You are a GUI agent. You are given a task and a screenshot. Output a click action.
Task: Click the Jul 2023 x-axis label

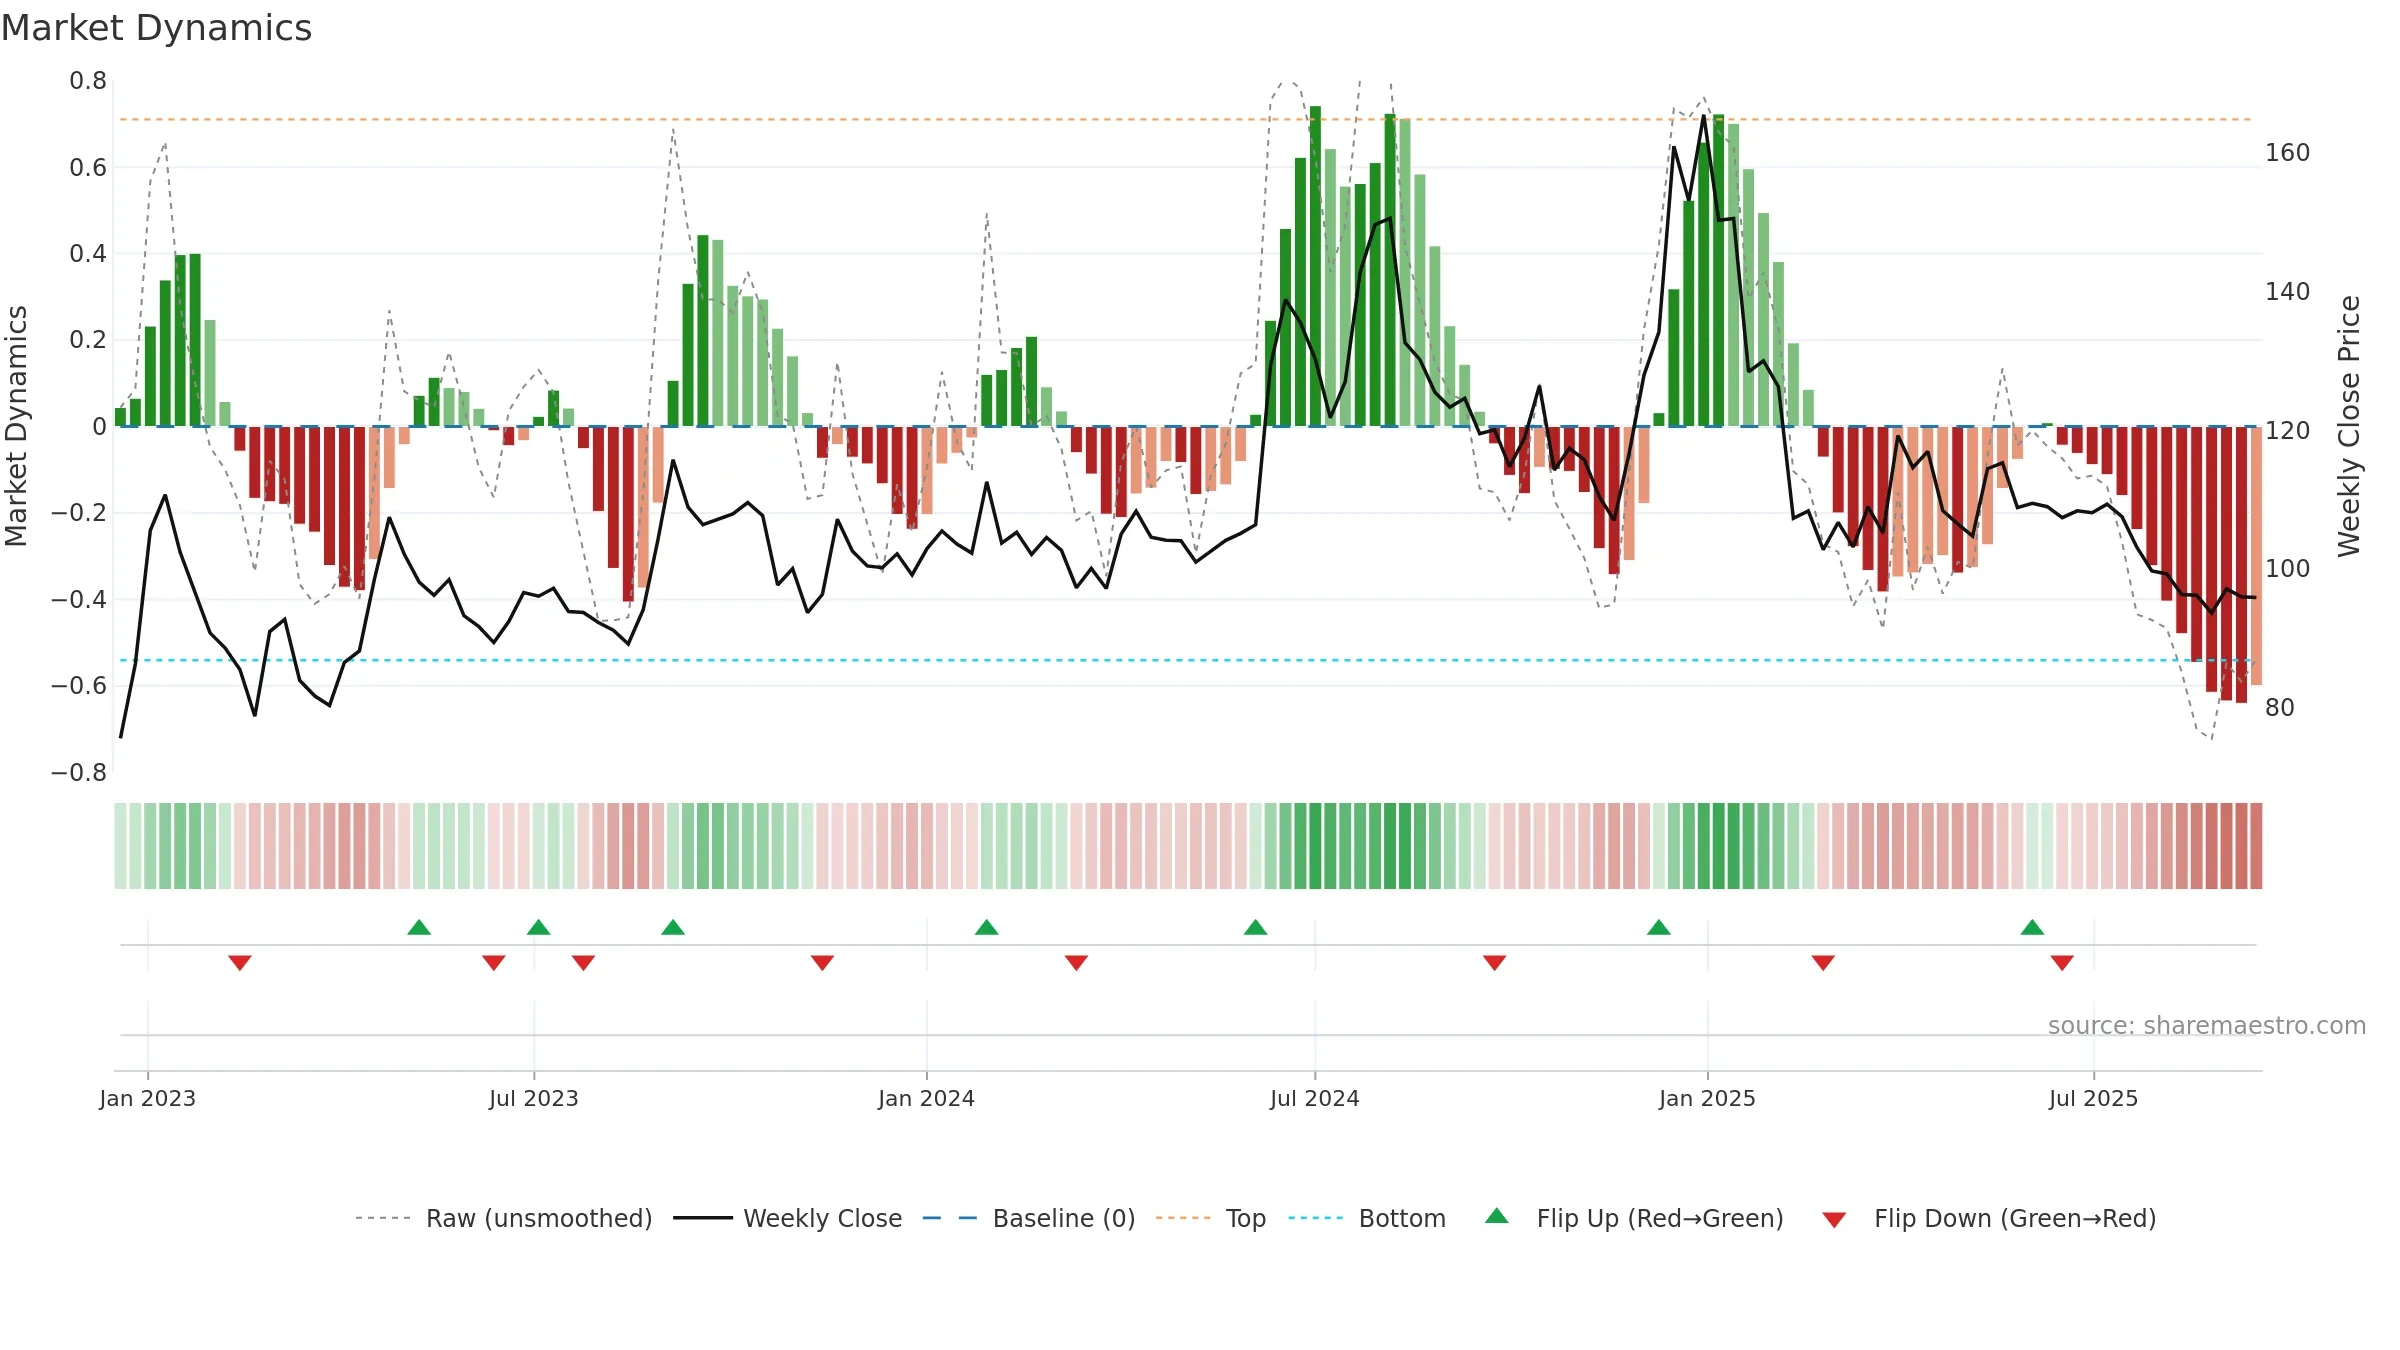click(x=534, y=1098)
